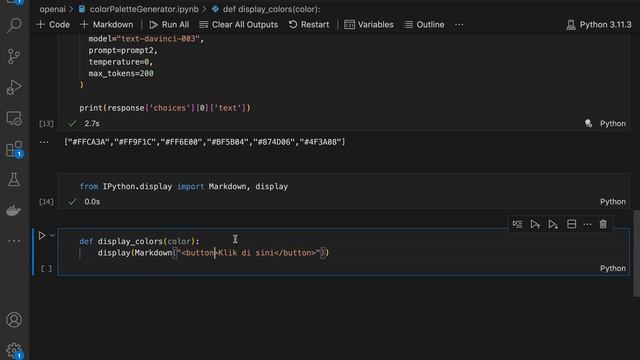Change language mode of cell 13
The height and width of the screenshot is (360, 640).
[x=613, y=123]
